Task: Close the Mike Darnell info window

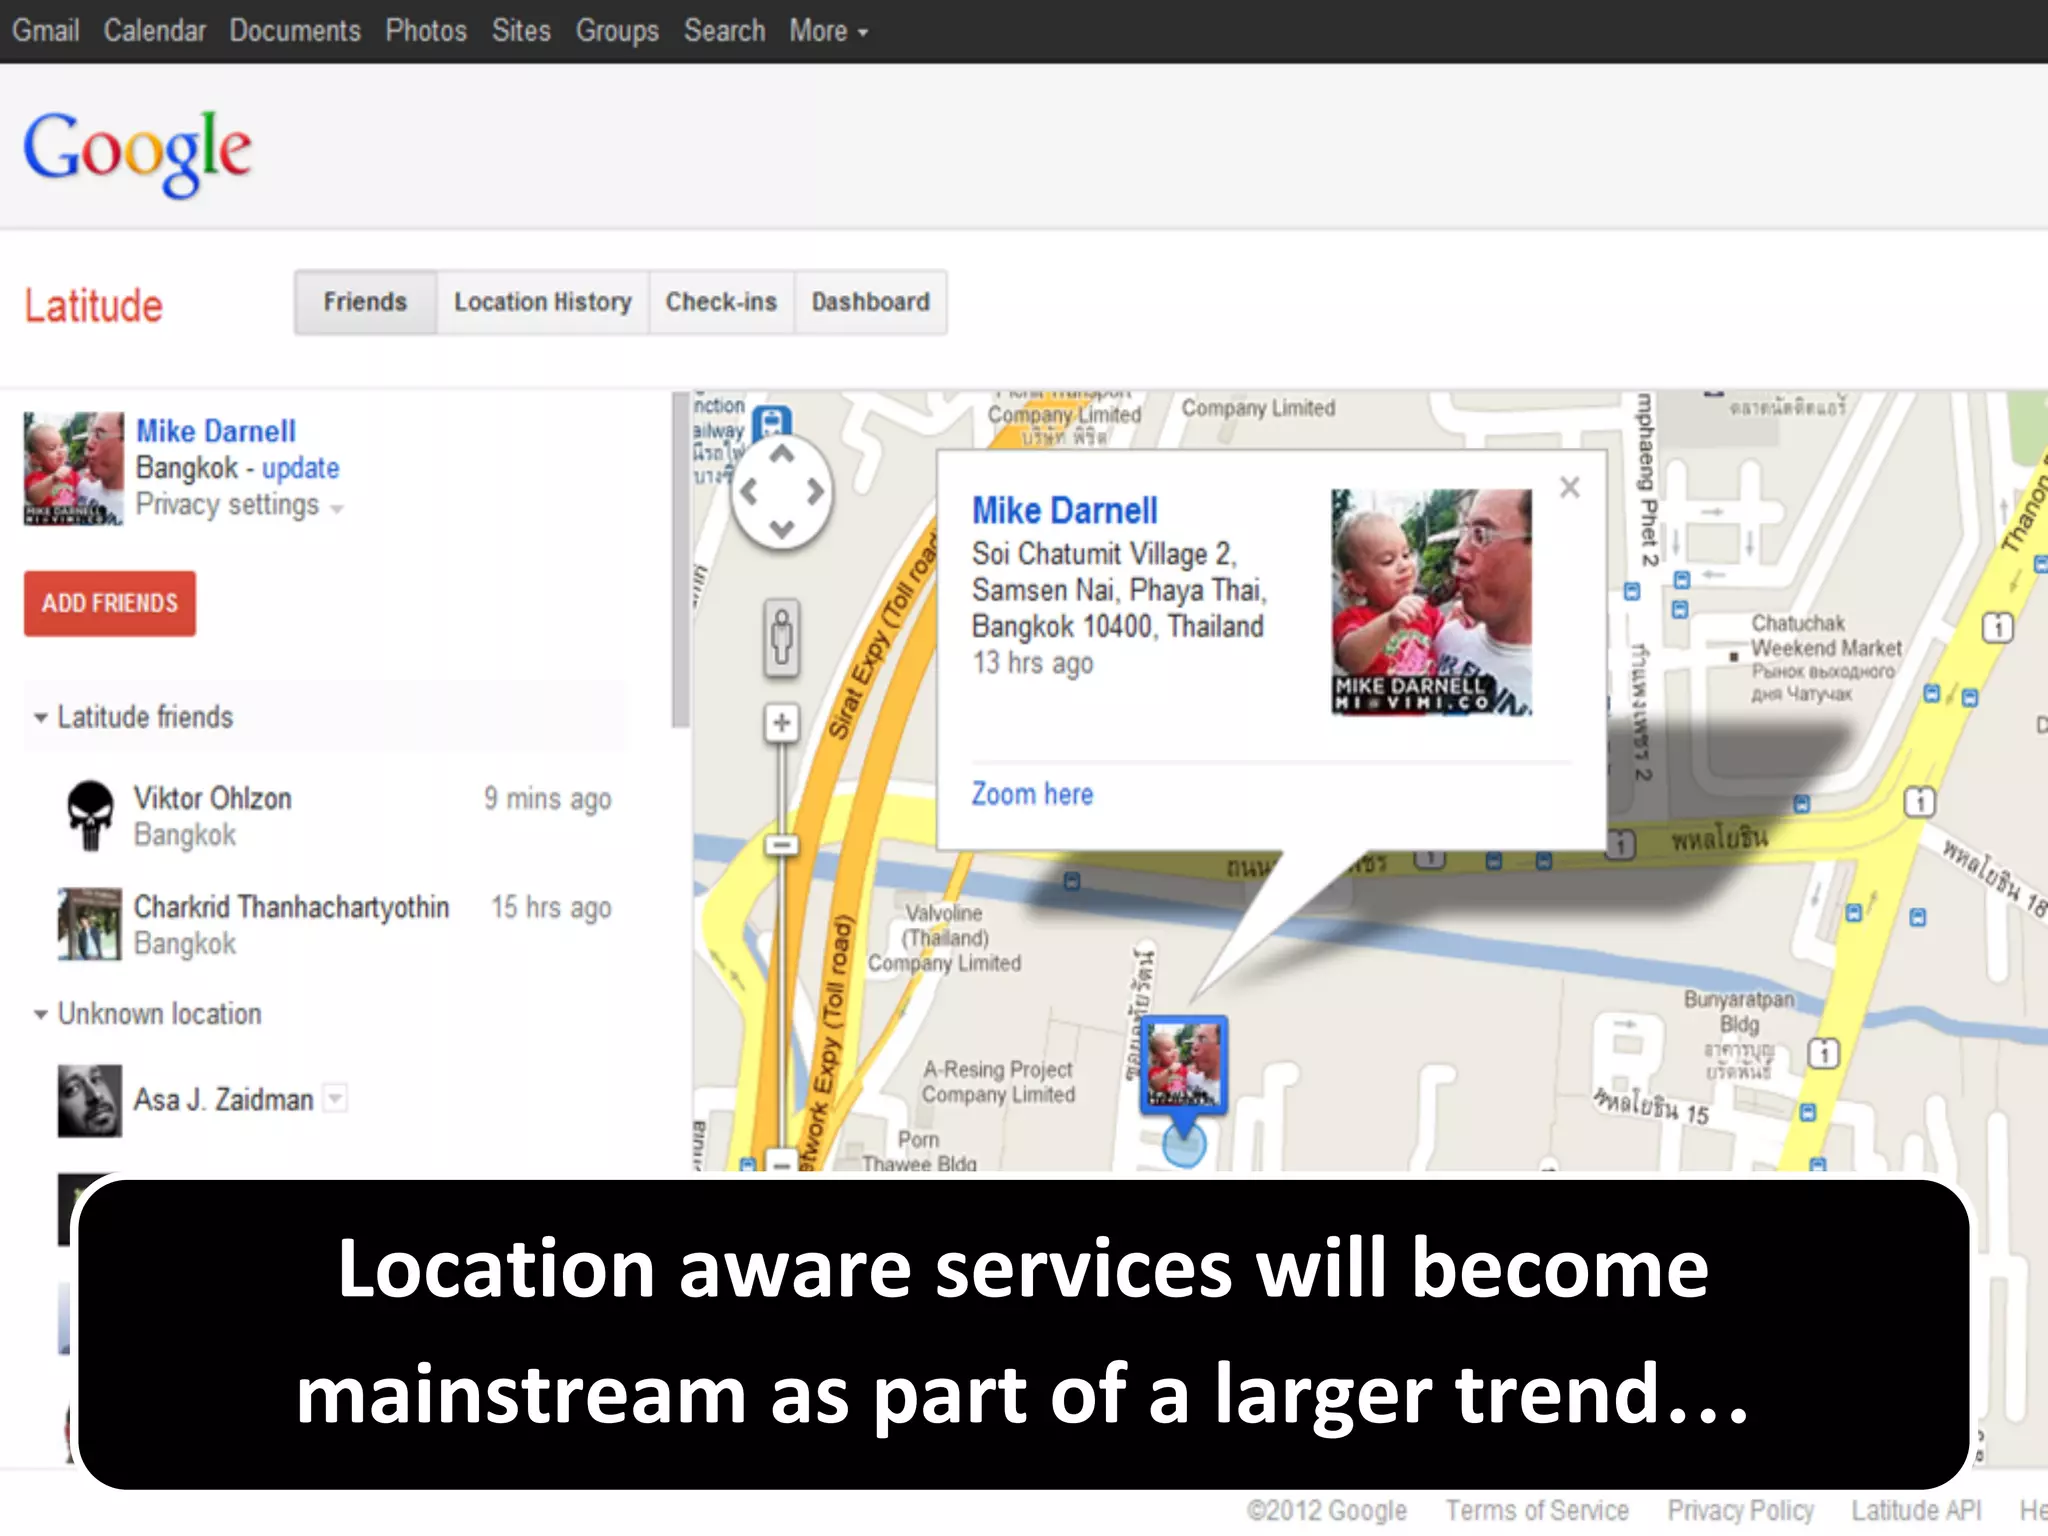Action: click(1570, 487)
